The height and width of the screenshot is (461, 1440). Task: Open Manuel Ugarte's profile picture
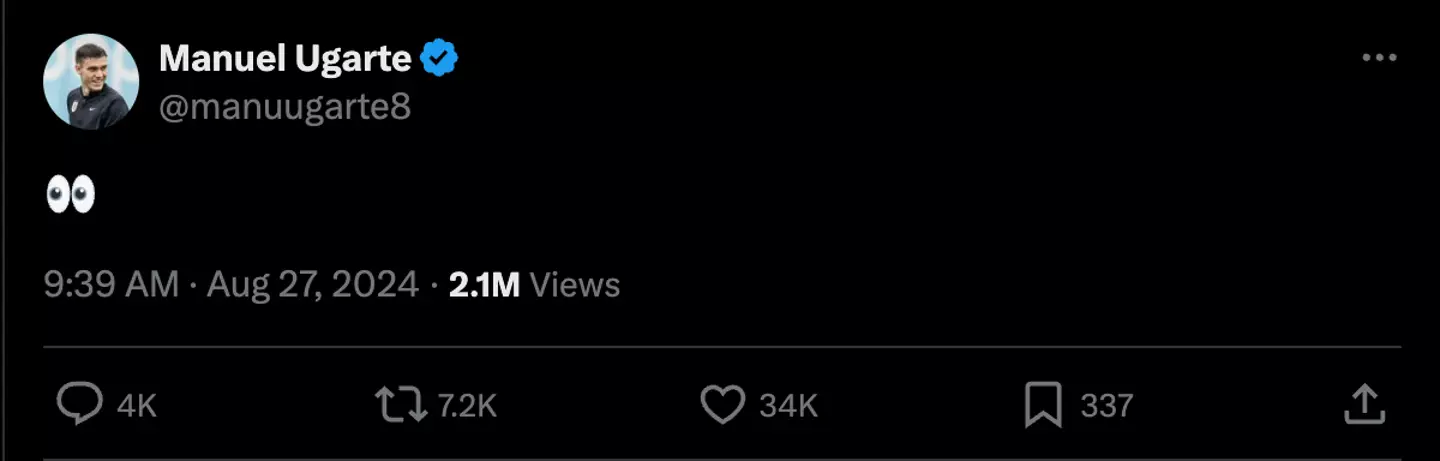(x=91, y=82)
